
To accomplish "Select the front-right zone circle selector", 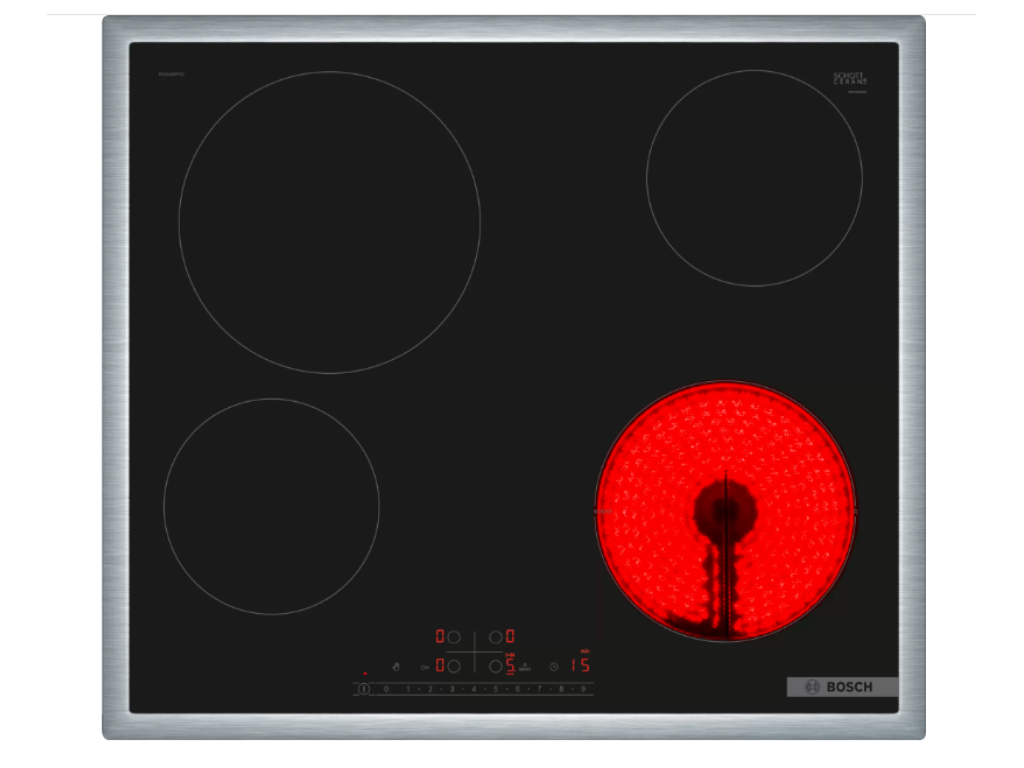I will point(495,666).
